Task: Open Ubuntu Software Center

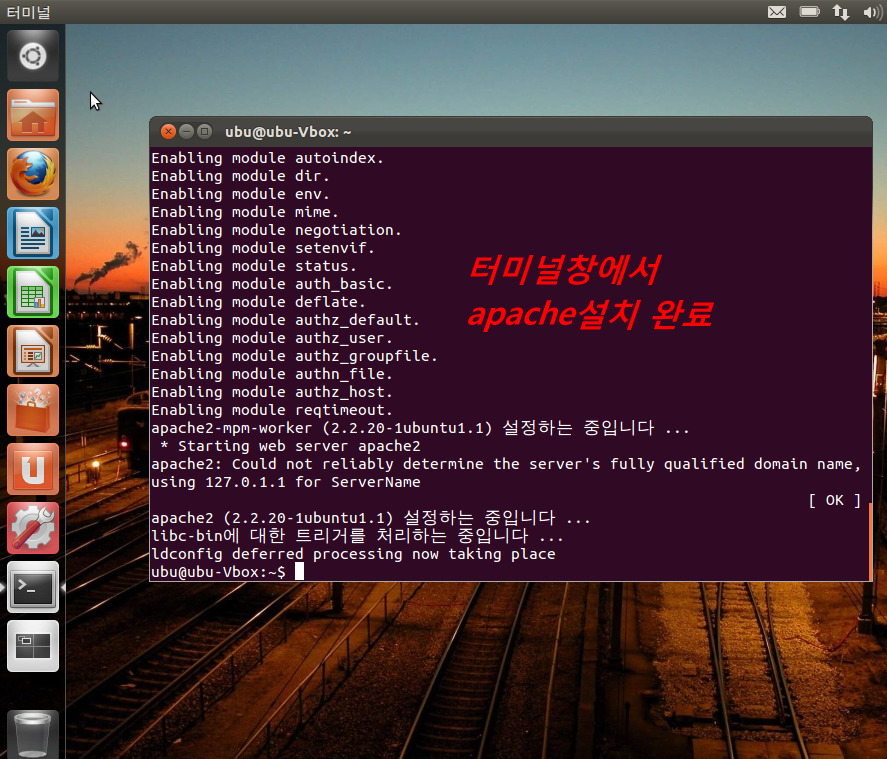Action: (33, 411)
